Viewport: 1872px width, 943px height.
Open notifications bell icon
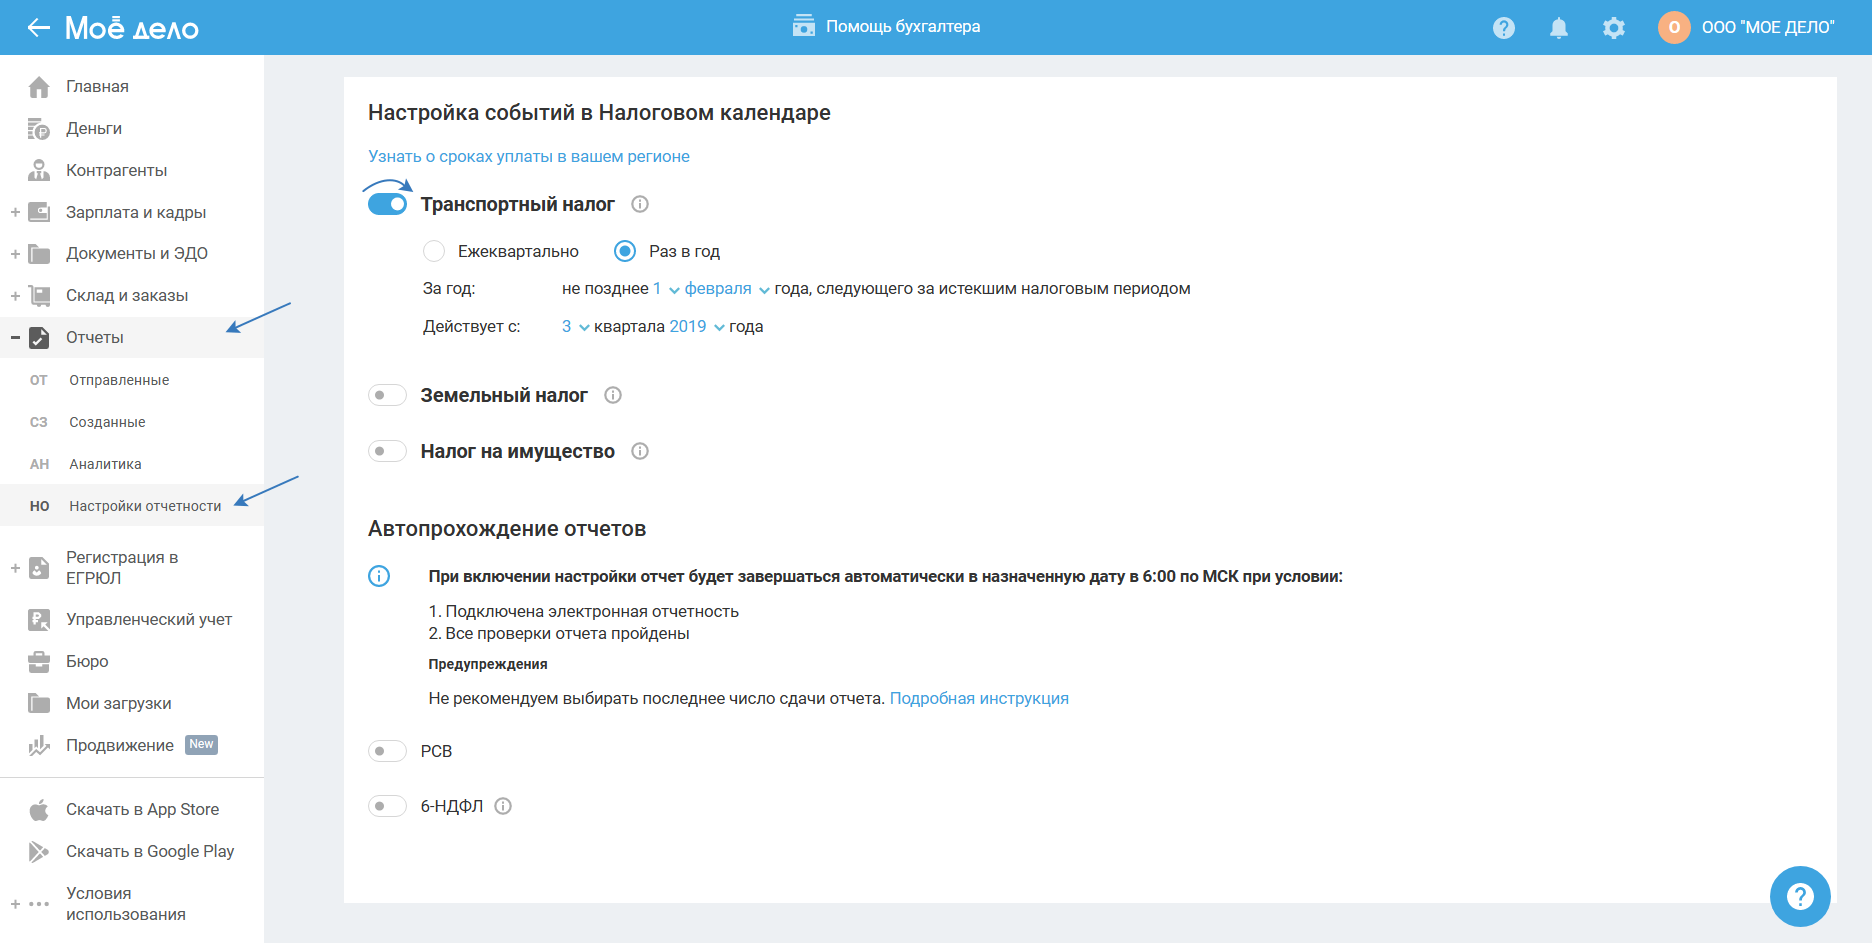tap(1558, 28)
